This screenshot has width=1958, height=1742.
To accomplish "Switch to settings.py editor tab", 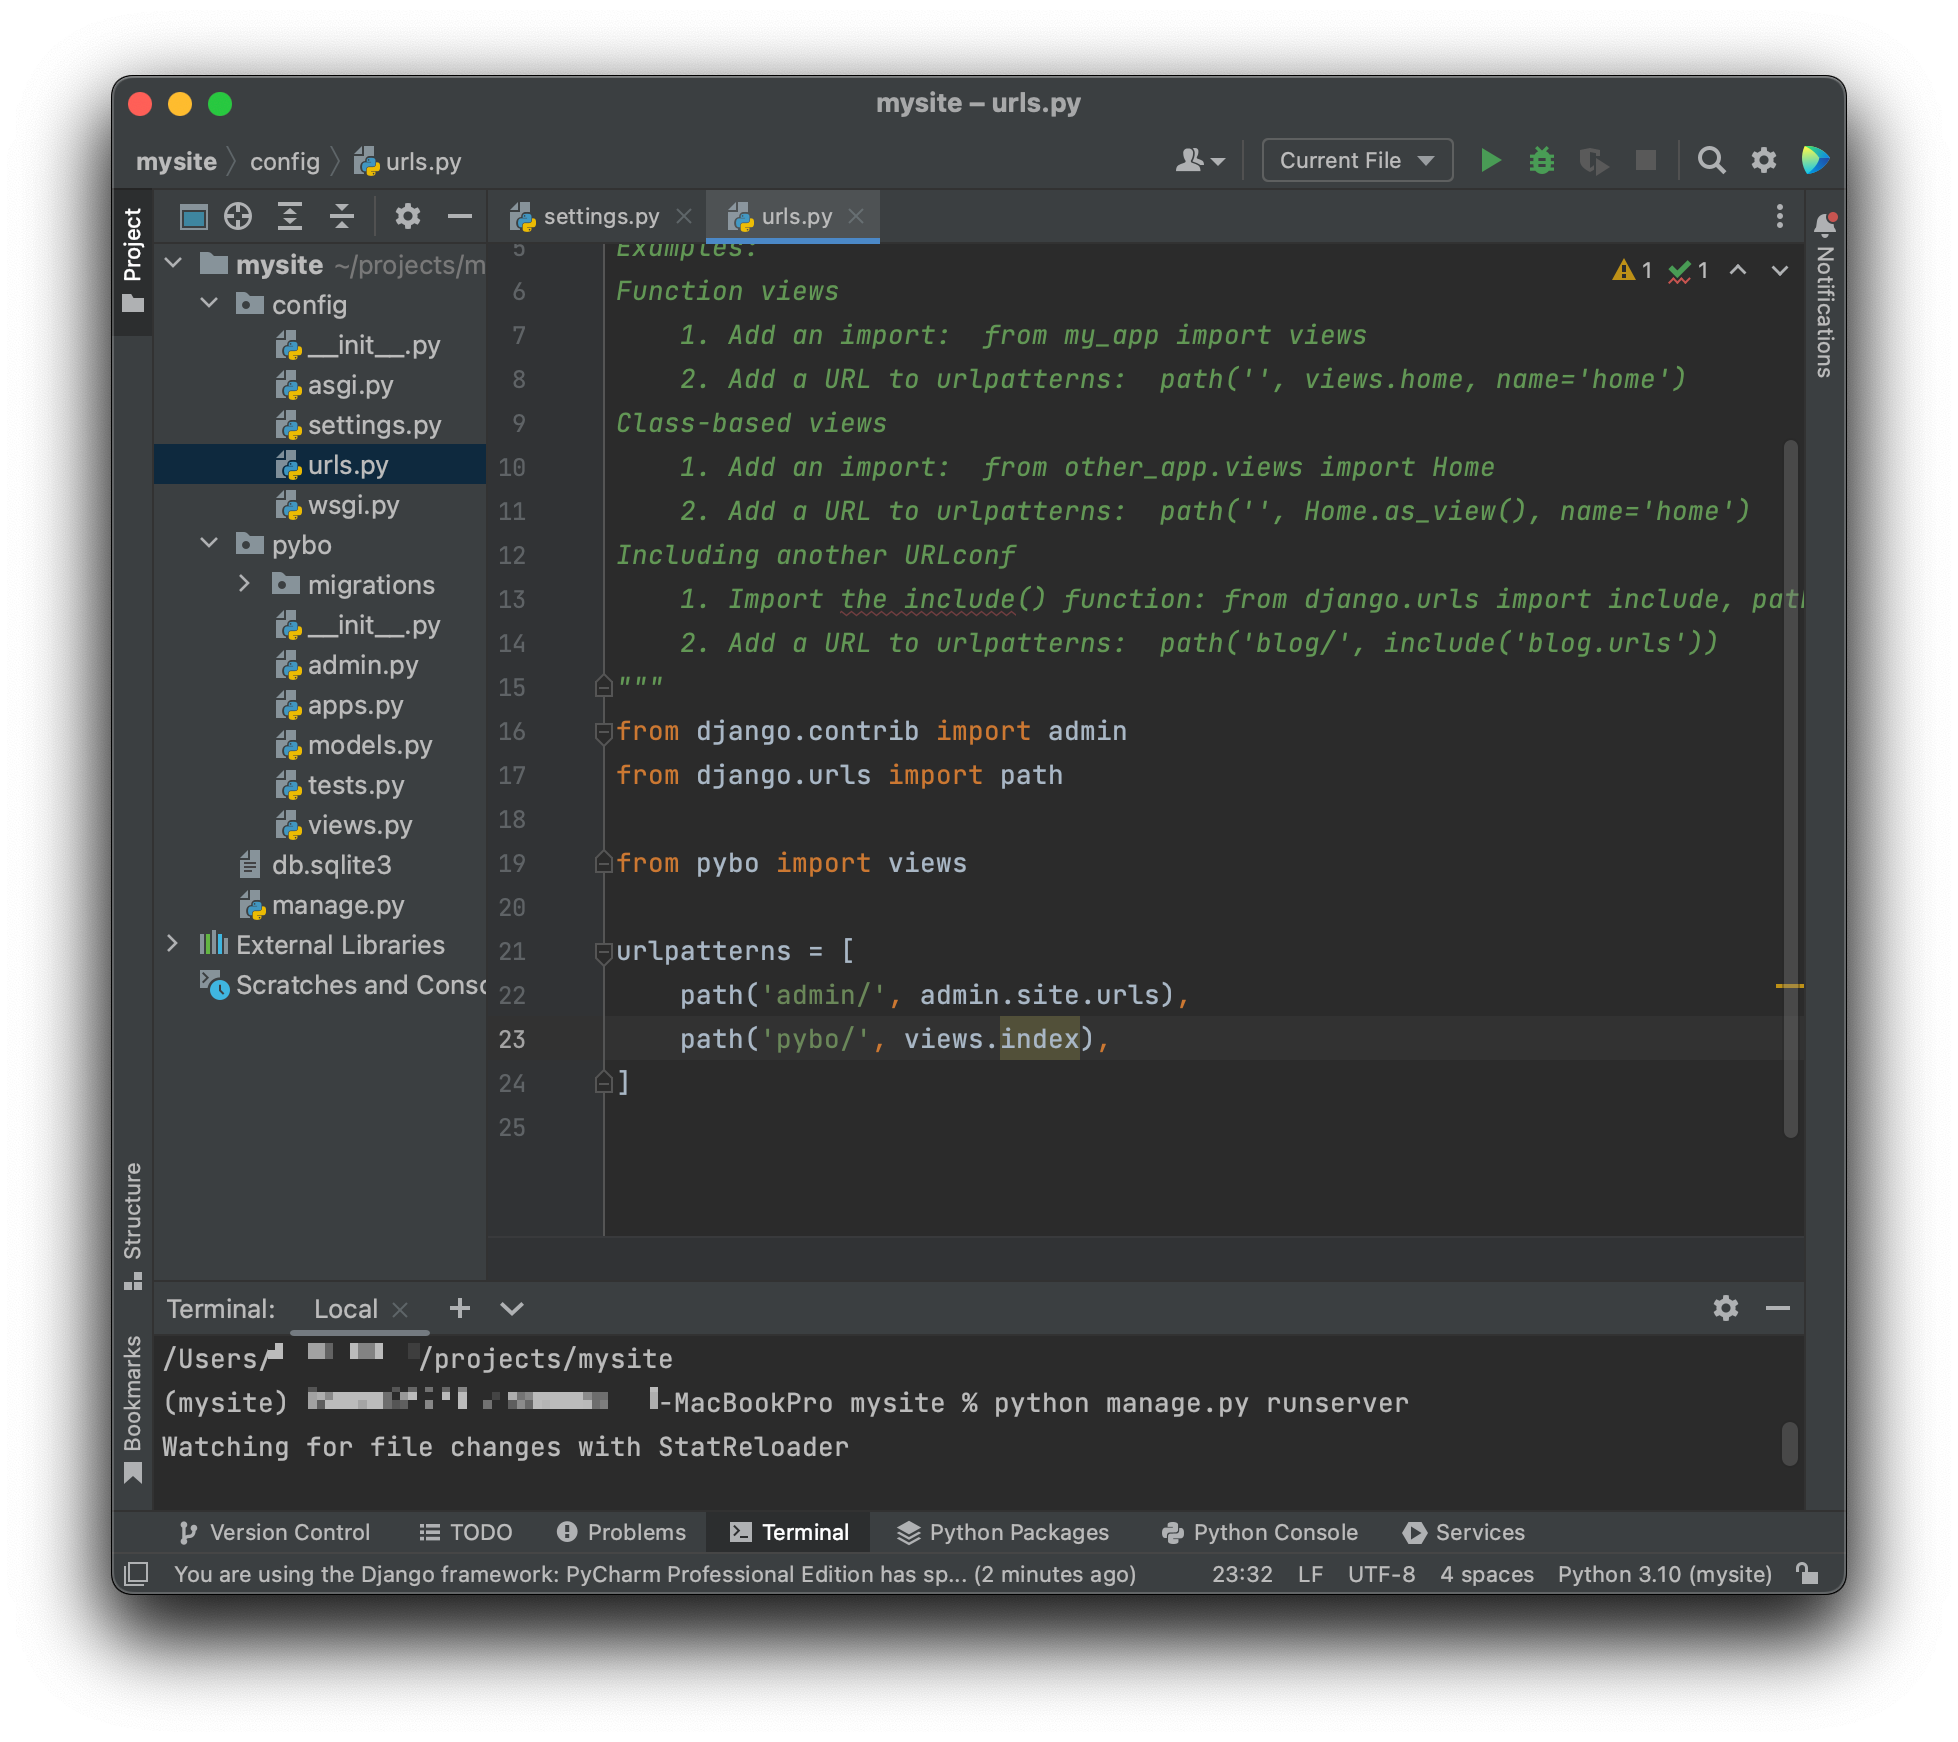I will click(x=598, y=216).
